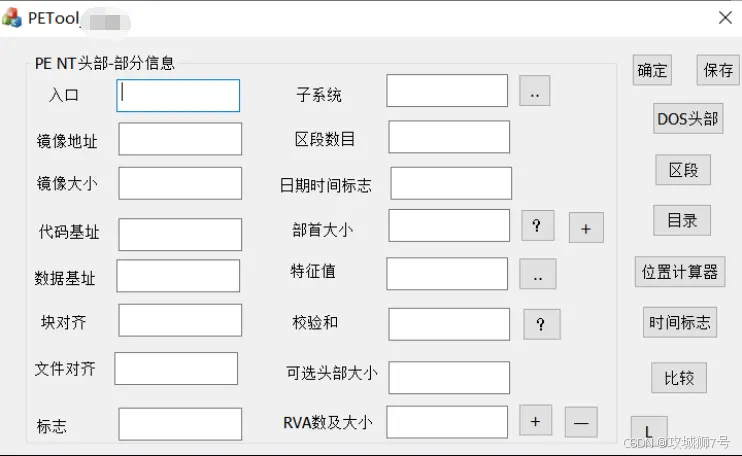Click the 保存 save button
The image size is (742, 456).
[x=718, y=70]
